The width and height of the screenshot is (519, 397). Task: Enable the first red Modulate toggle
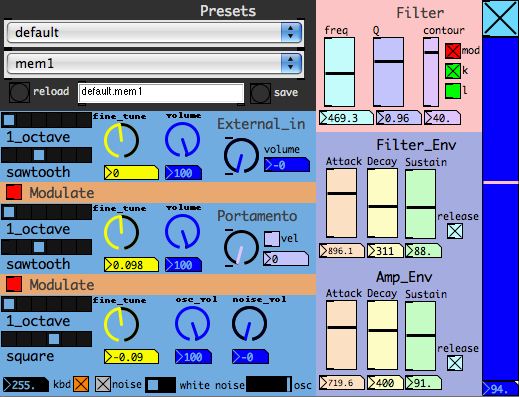(x=14, y=192)
